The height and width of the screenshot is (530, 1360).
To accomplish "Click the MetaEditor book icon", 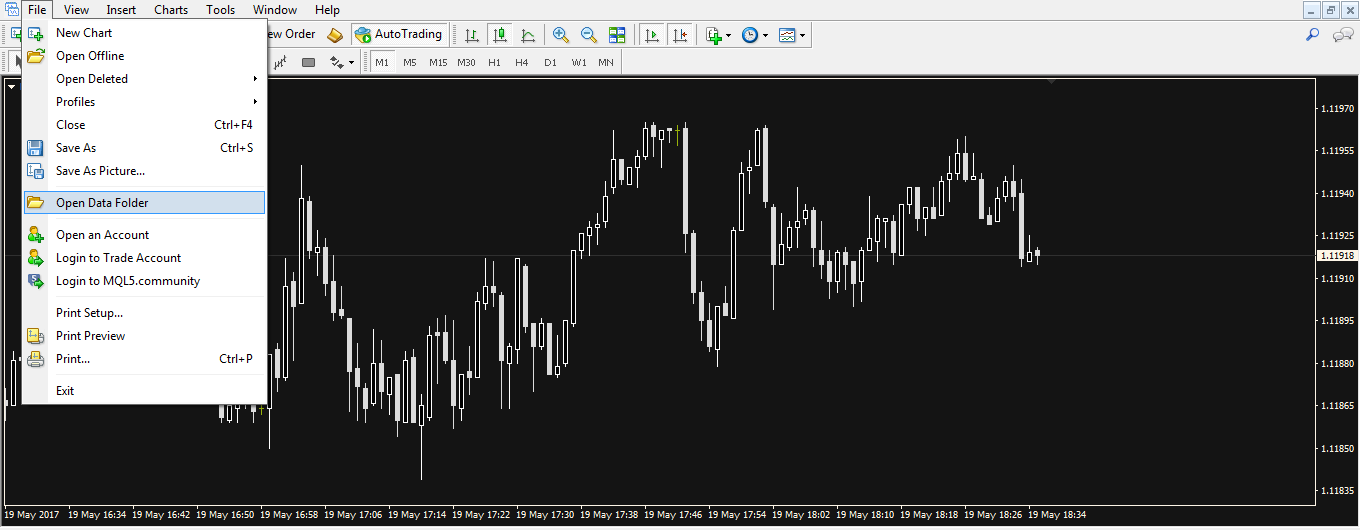I will coord(335,35).
